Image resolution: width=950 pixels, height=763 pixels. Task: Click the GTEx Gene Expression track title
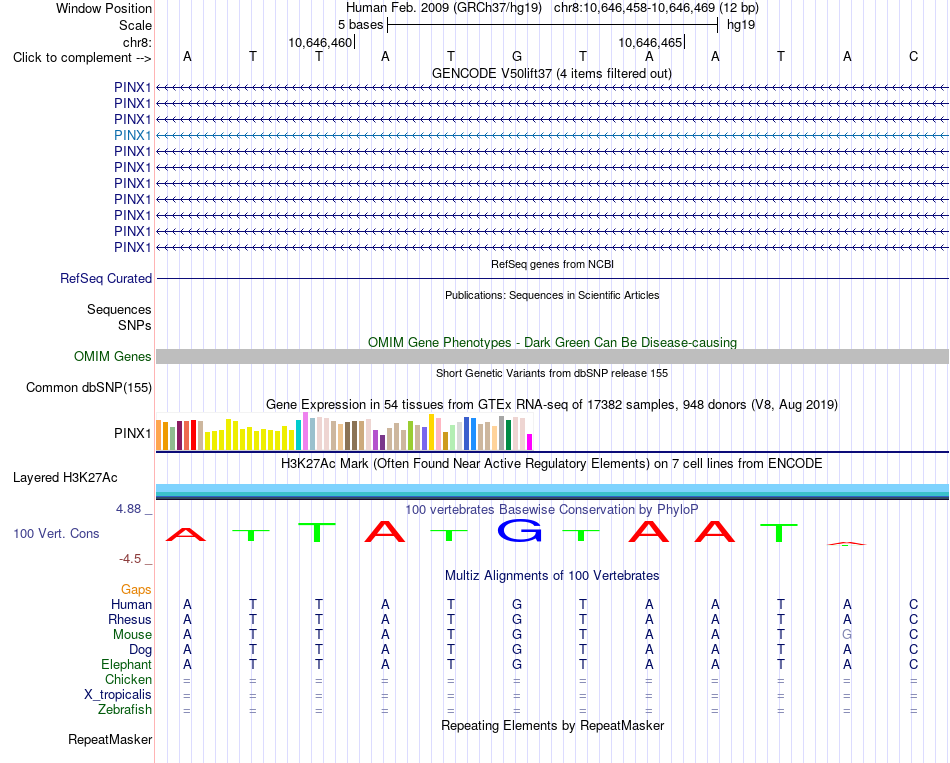[552, 404]
